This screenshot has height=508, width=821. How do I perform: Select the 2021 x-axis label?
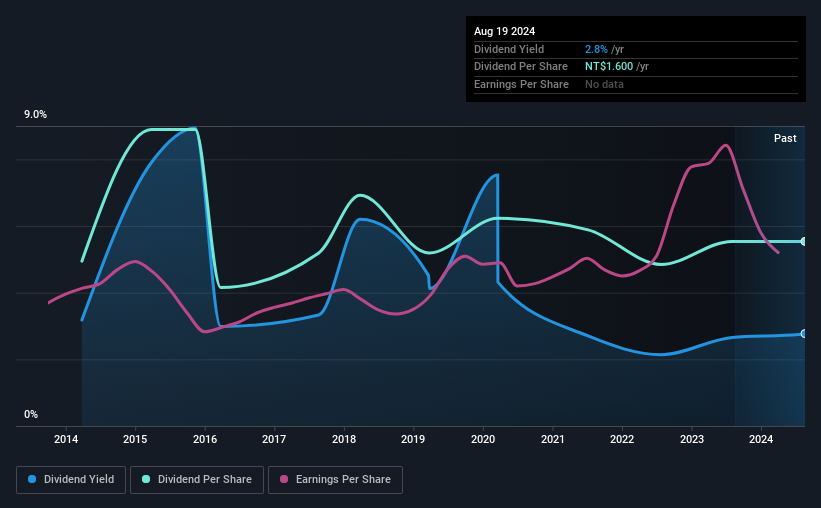pyautogui.click(x=552, y=439)
